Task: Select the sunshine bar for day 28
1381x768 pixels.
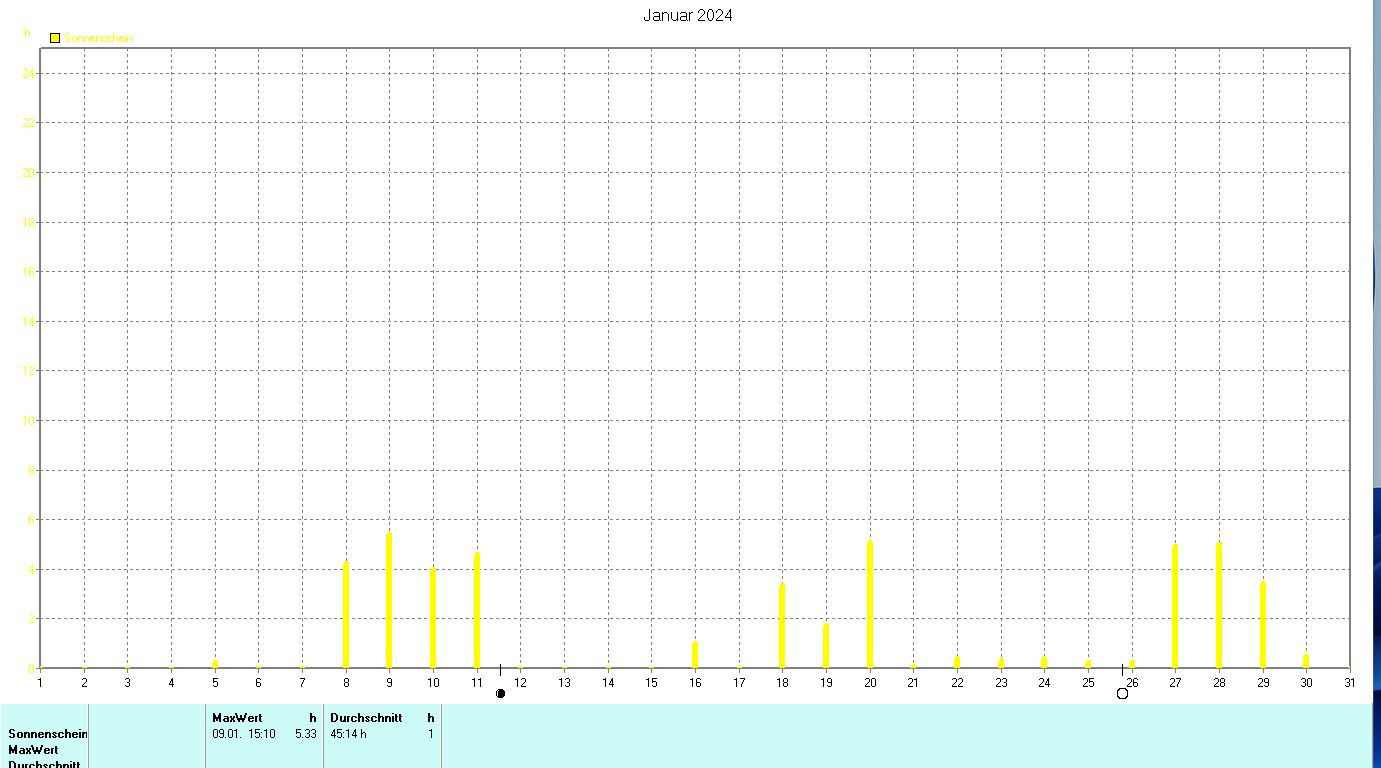Action: pyautogui.click(x=1219, y=605)
